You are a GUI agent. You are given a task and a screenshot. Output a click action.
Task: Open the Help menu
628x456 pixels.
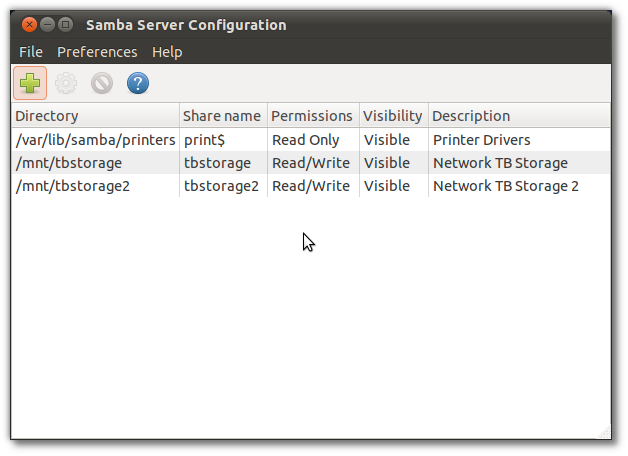coord(167,52)
